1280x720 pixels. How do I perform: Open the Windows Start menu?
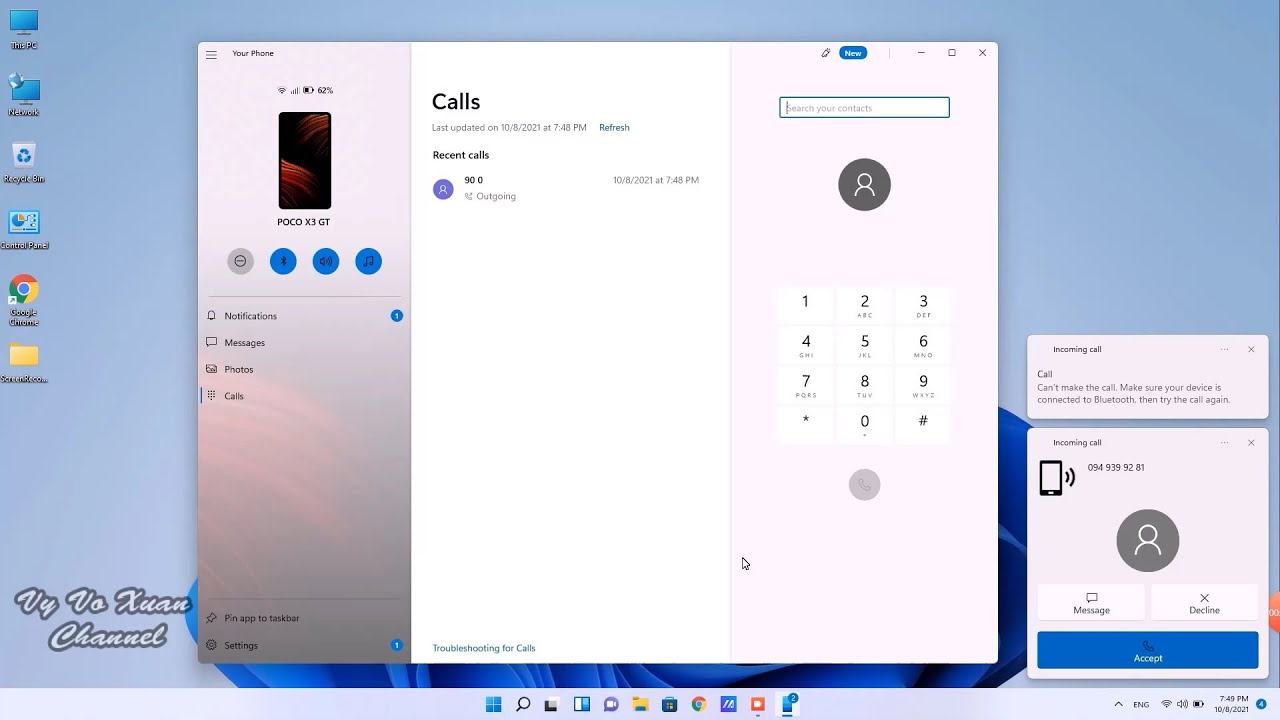coord(493,704)
